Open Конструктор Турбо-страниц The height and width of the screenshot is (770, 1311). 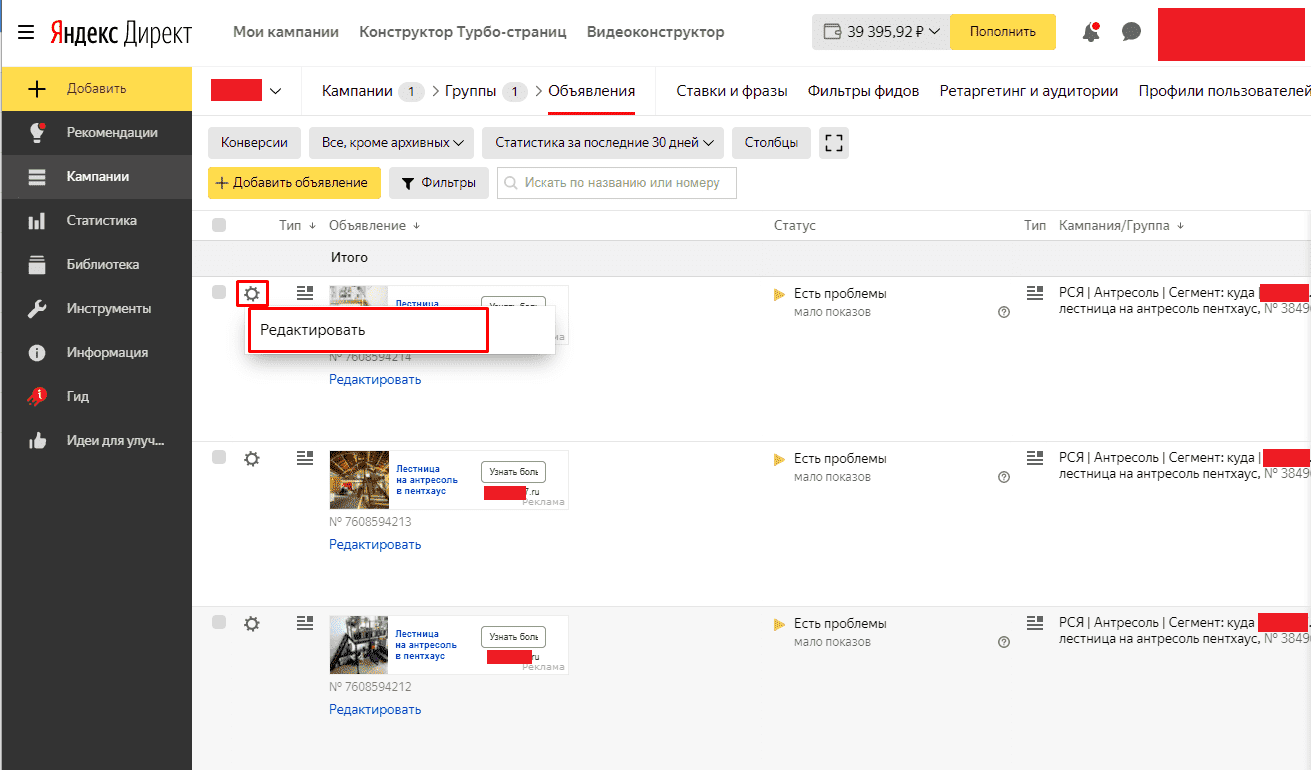tap(463, 32)
